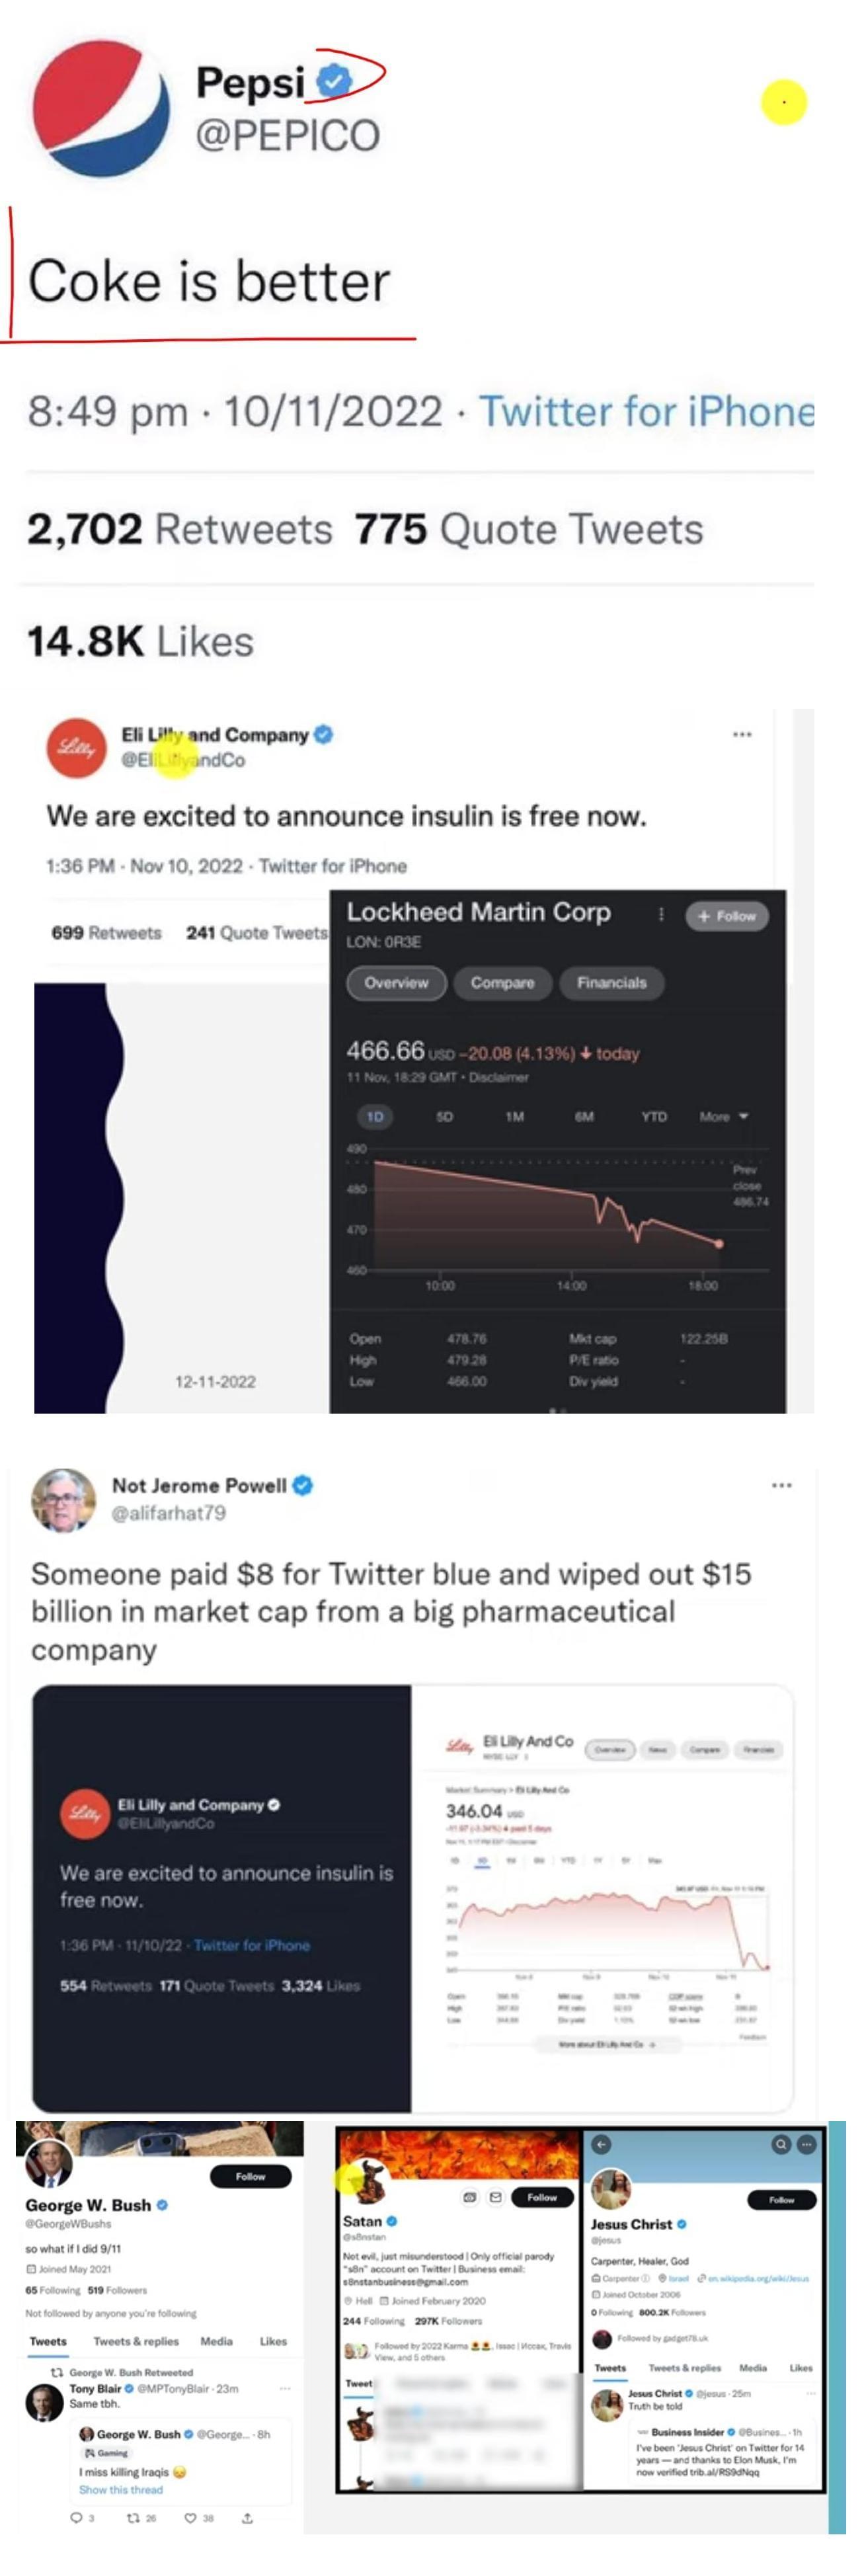Screen dimensions: 862x2576
Task: Open the Eli Lilly tweet's three-dot menu
Action: (x=741, y=734)
